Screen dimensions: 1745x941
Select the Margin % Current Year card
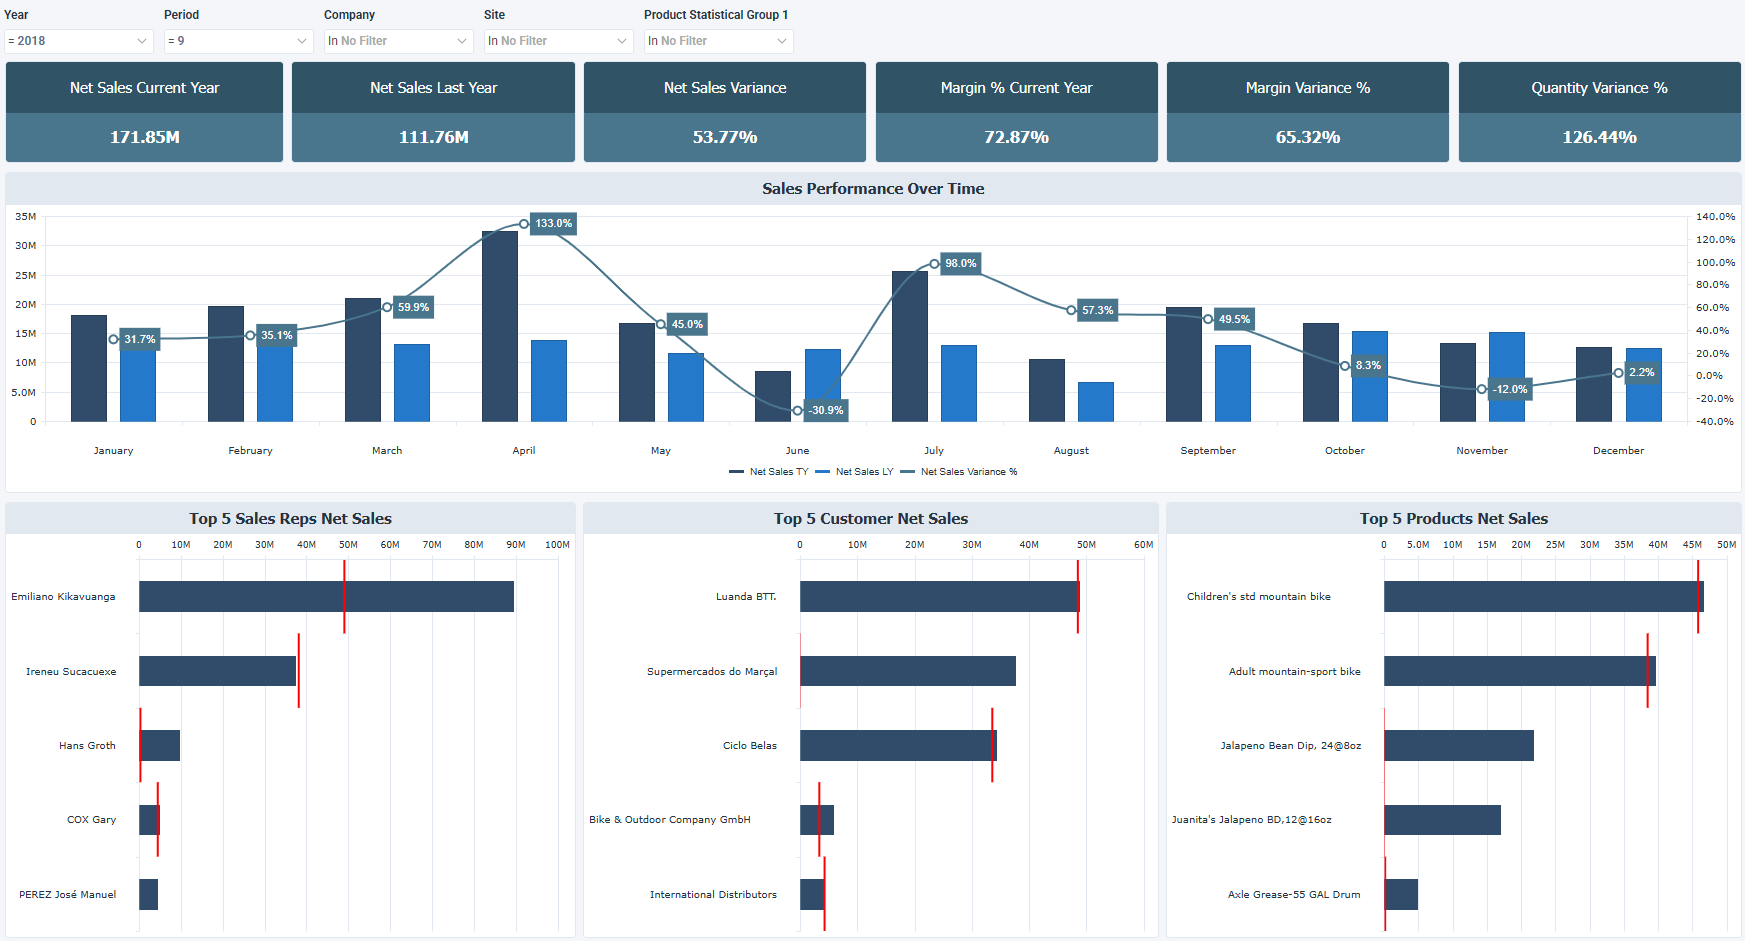point(1017,112)
